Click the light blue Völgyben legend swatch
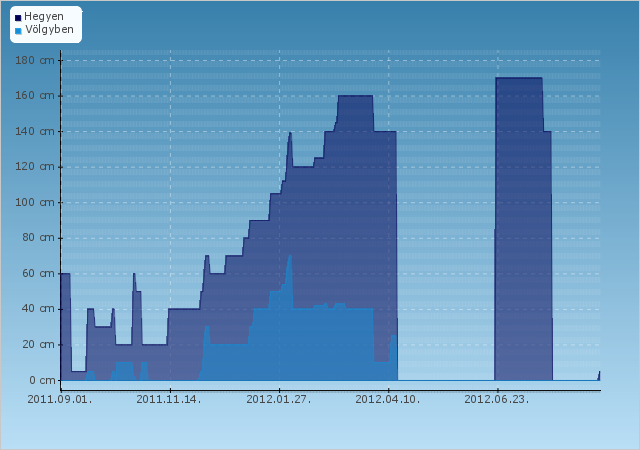The width and height of the screenshot is (640, 450). click(x=18, y=31)
